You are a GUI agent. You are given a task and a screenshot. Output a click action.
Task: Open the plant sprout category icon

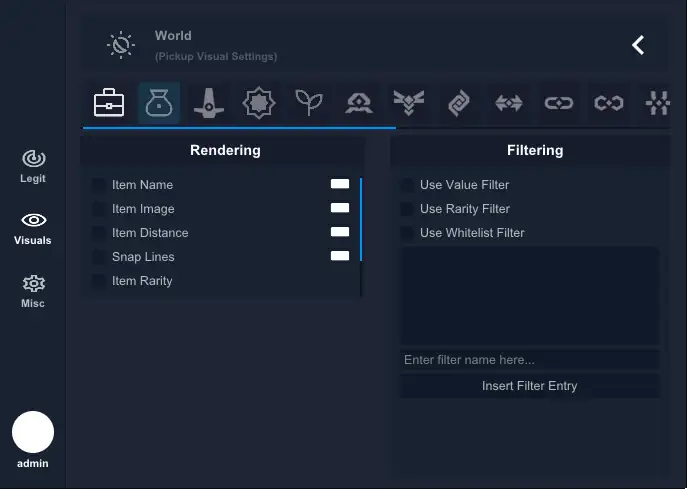pos(309,103)
